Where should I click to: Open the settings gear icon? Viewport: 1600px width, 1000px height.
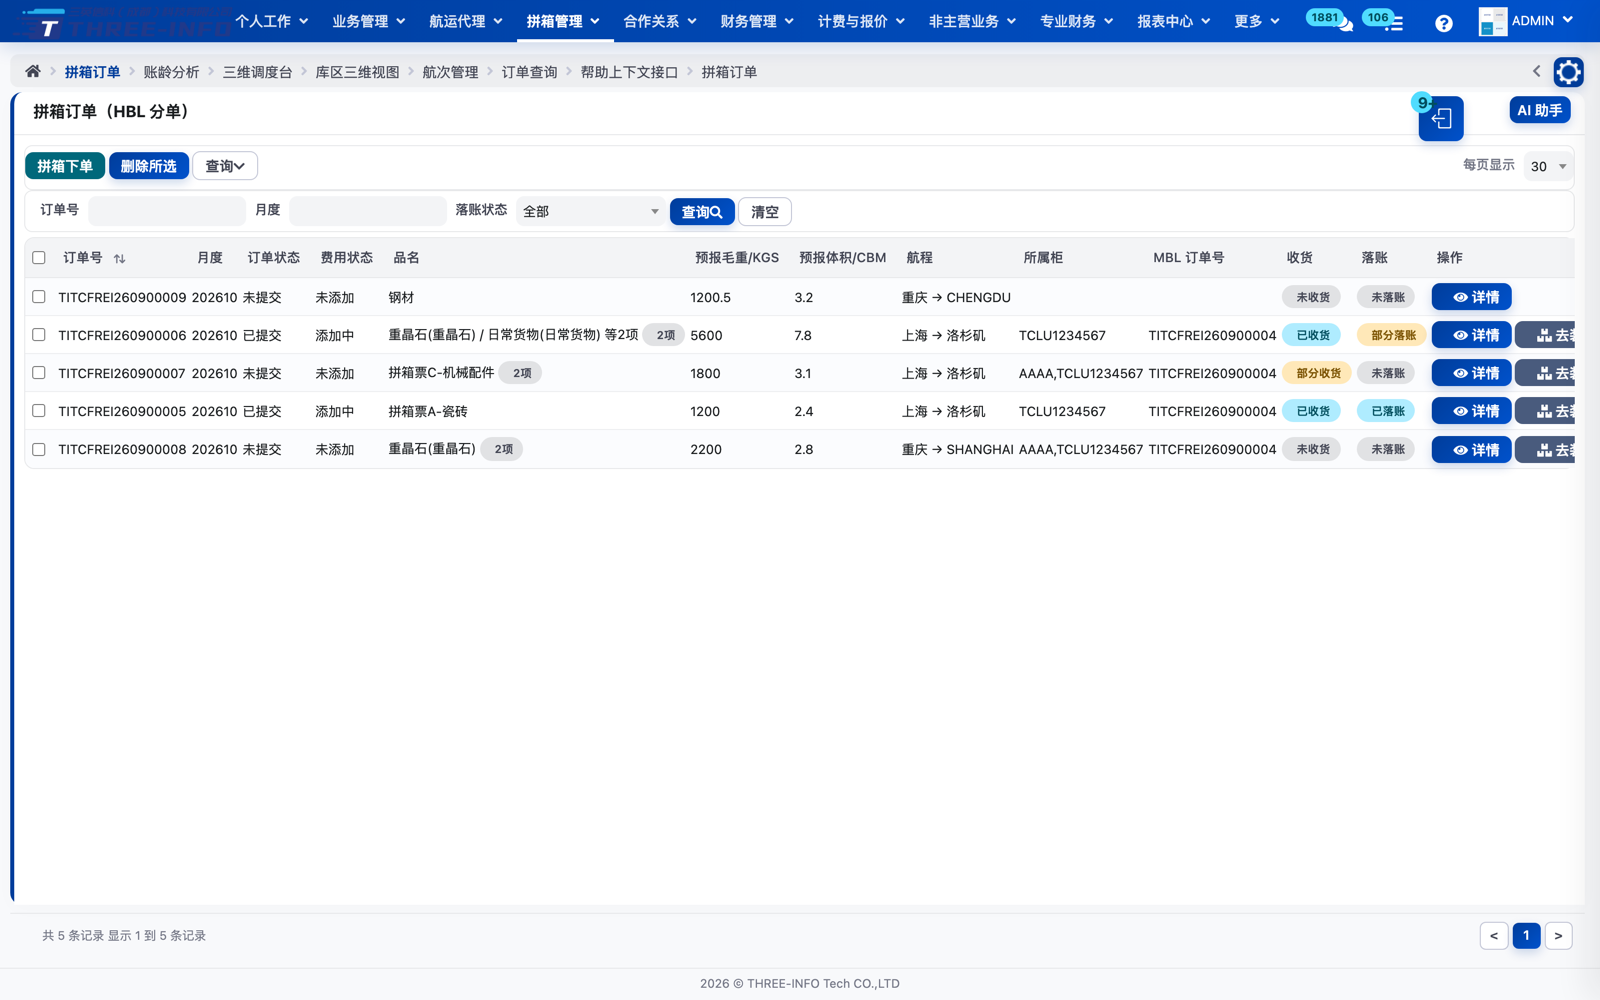(1568, 72)
